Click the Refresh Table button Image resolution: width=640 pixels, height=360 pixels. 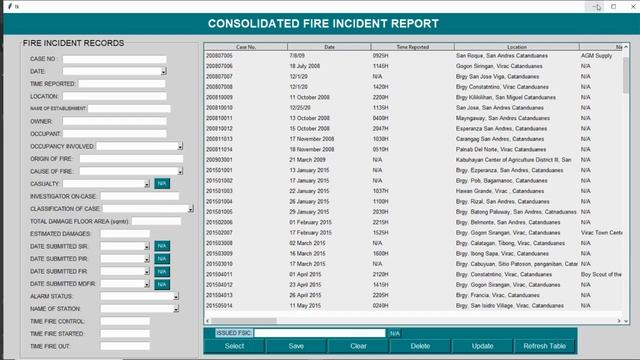(x=544, y=346)
